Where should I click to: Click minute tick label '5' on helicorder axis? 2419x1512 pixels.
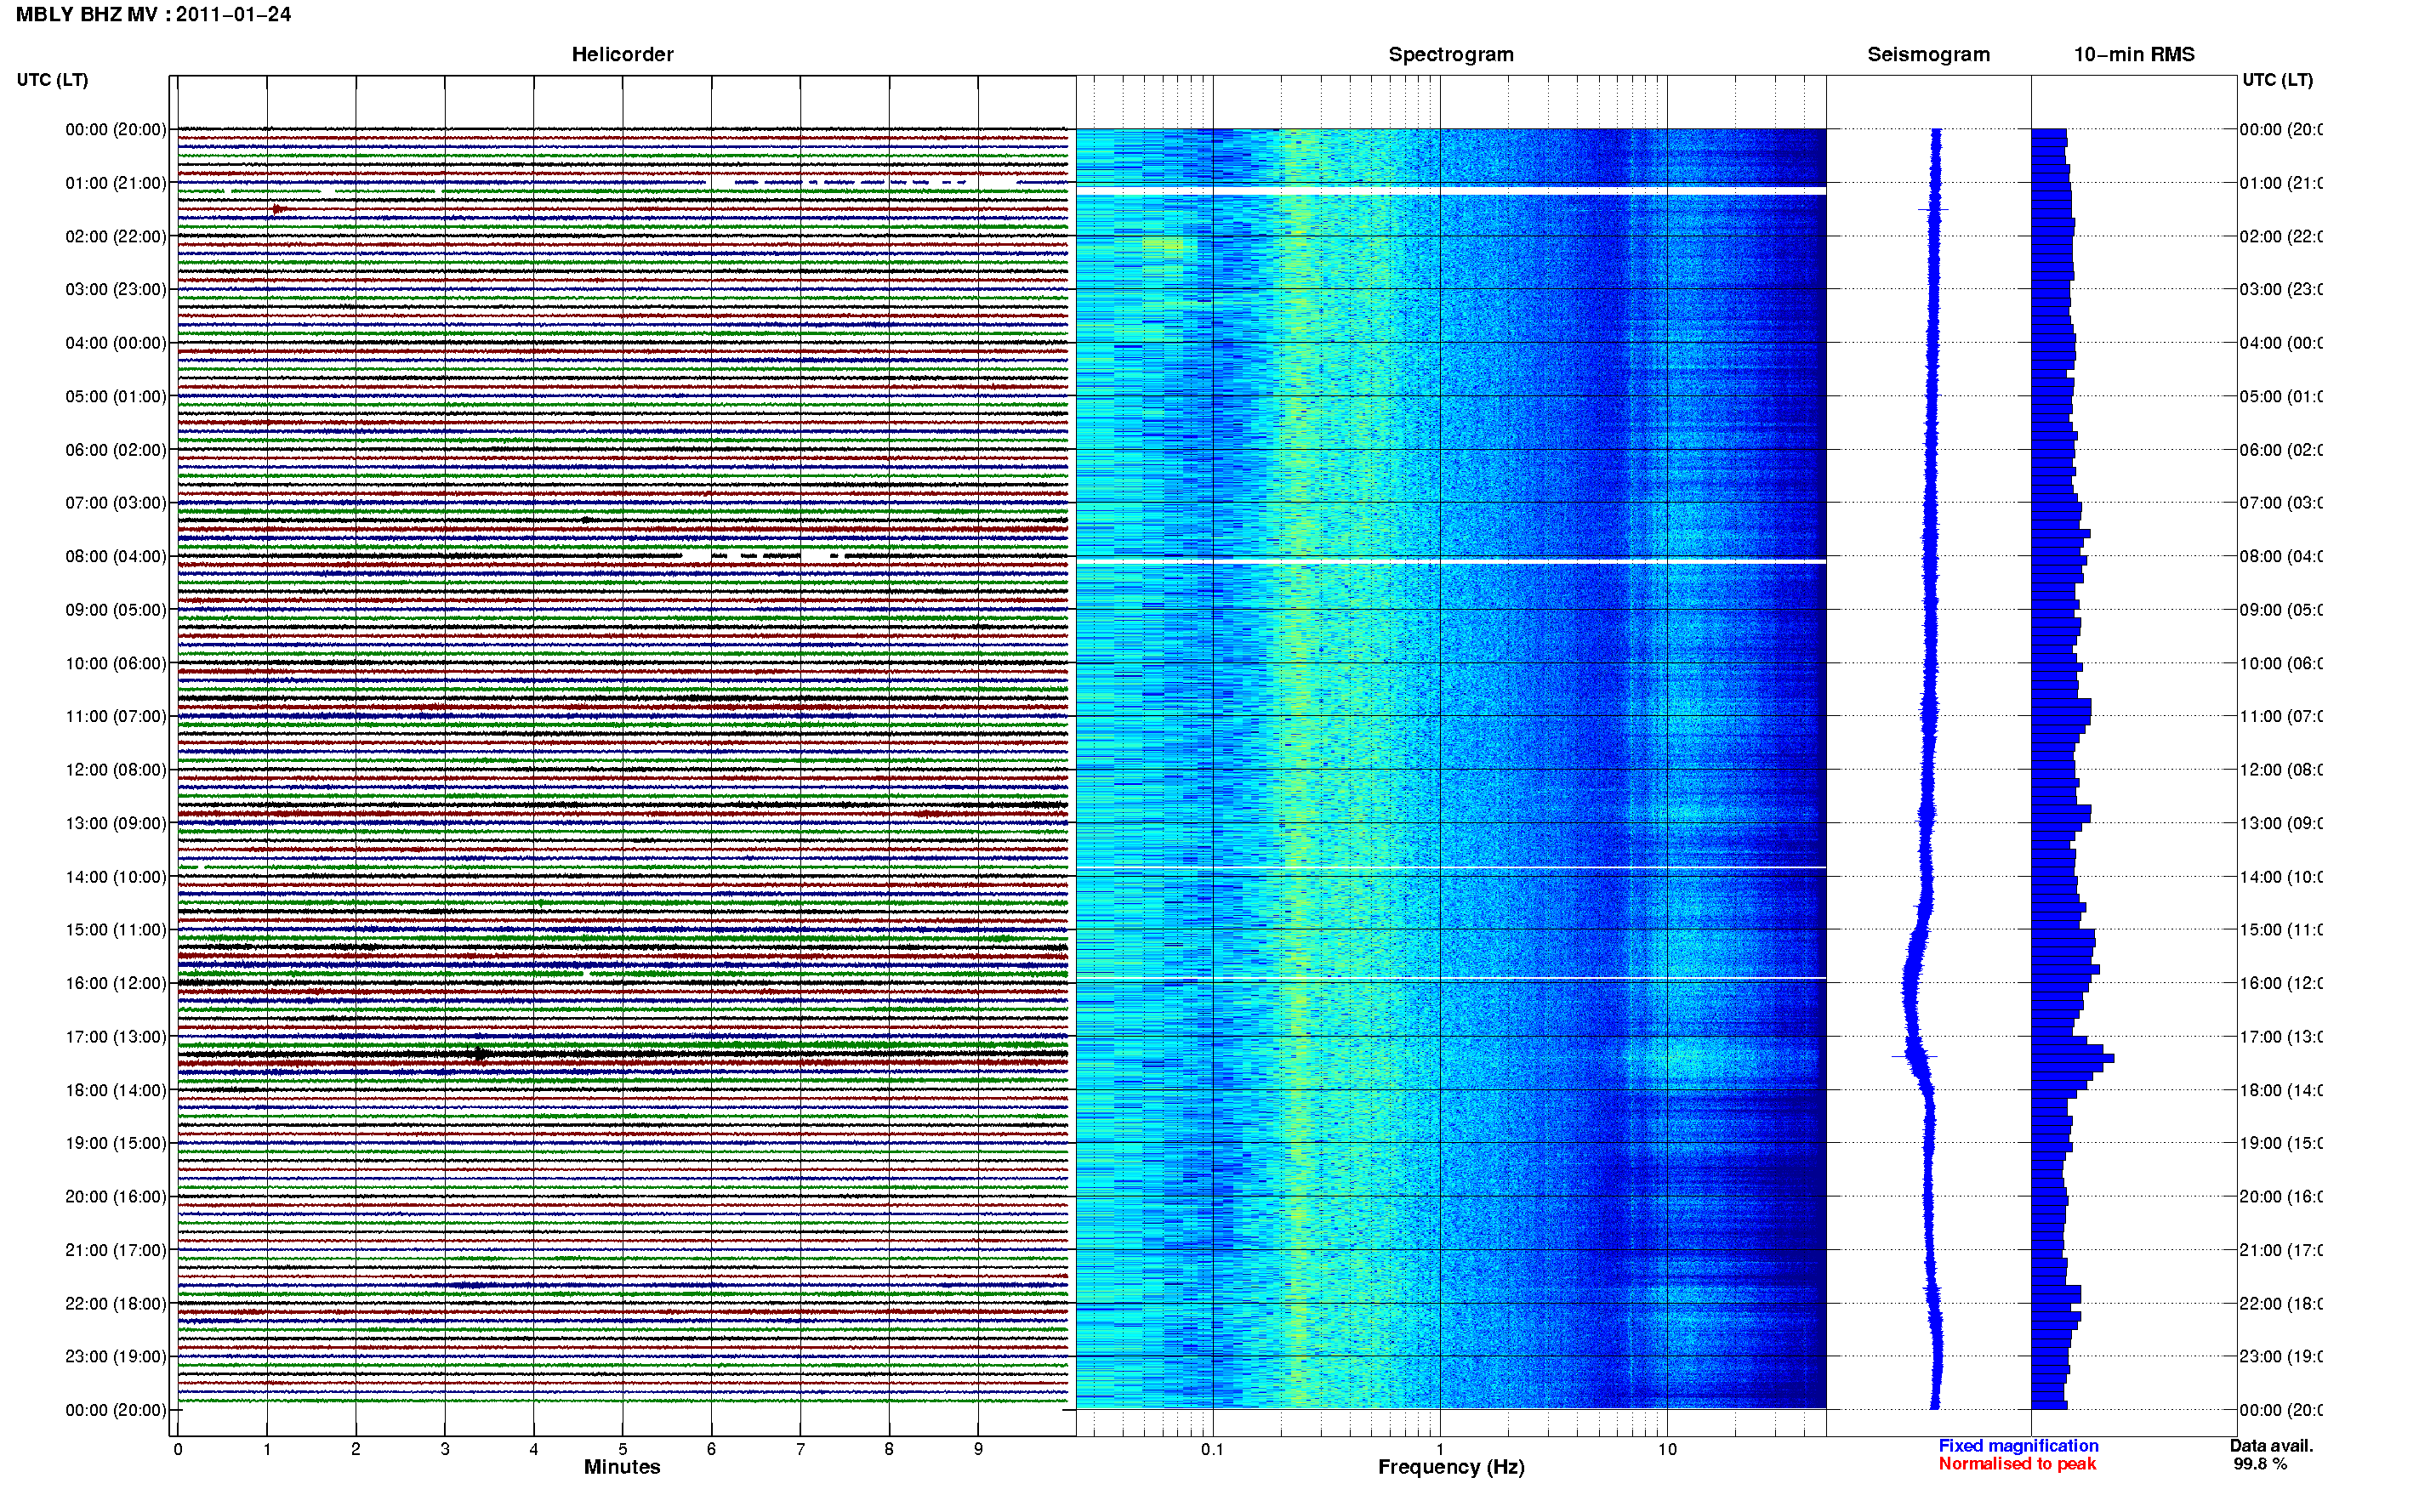point(622,1449)
